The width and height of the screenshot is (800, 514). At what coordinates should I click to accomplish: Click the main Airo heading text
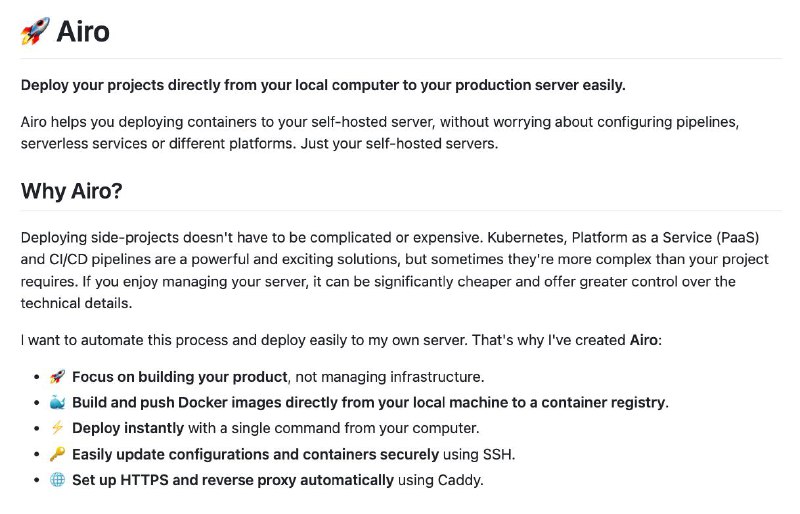coord(83,32)
